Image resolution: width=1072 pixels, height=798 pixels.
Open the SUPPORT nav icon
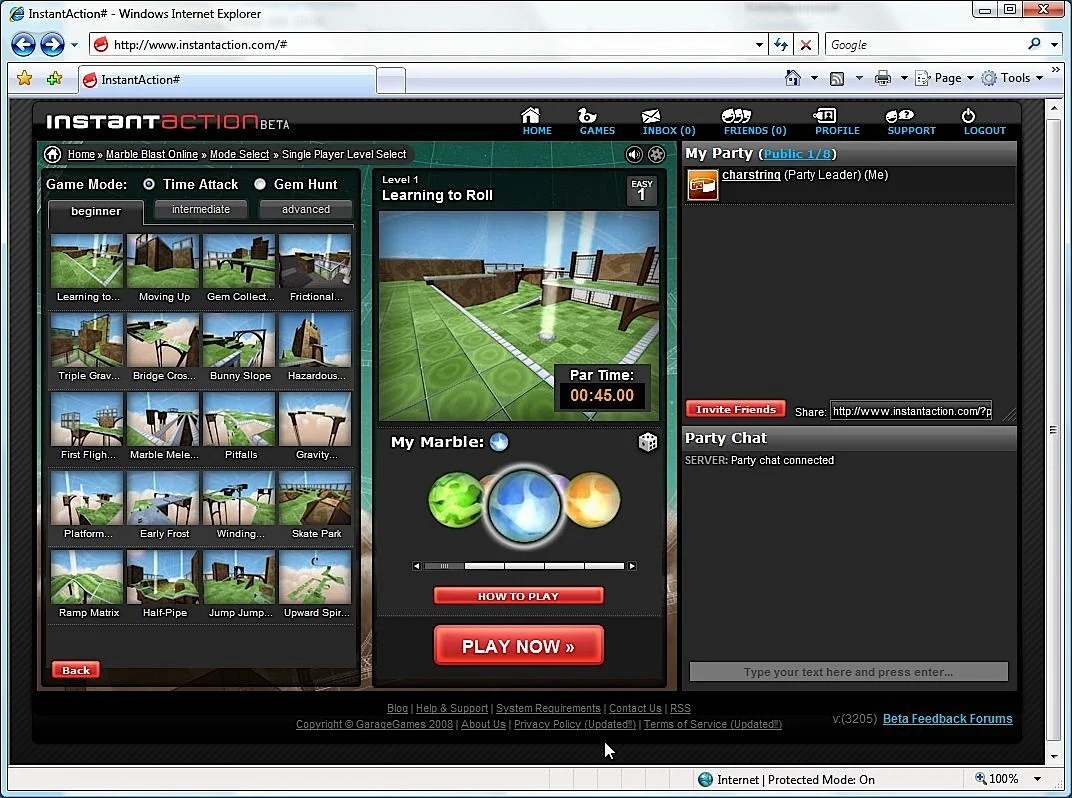(899, 115)
